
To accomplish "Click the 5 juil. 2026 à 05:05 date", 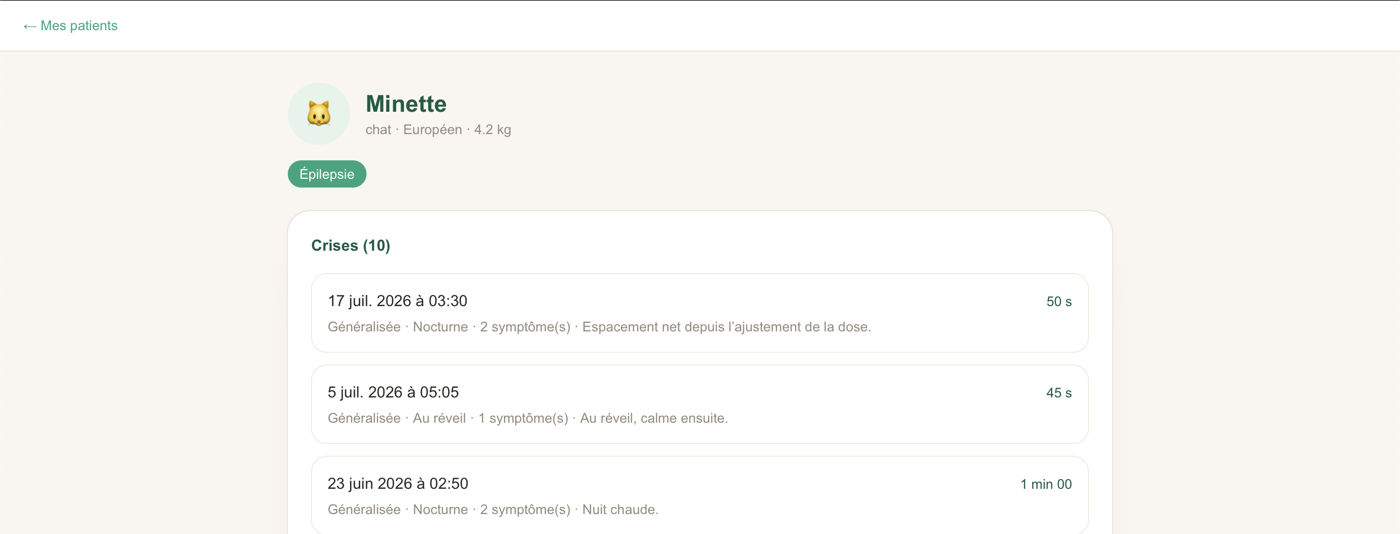I will (393, 392).
